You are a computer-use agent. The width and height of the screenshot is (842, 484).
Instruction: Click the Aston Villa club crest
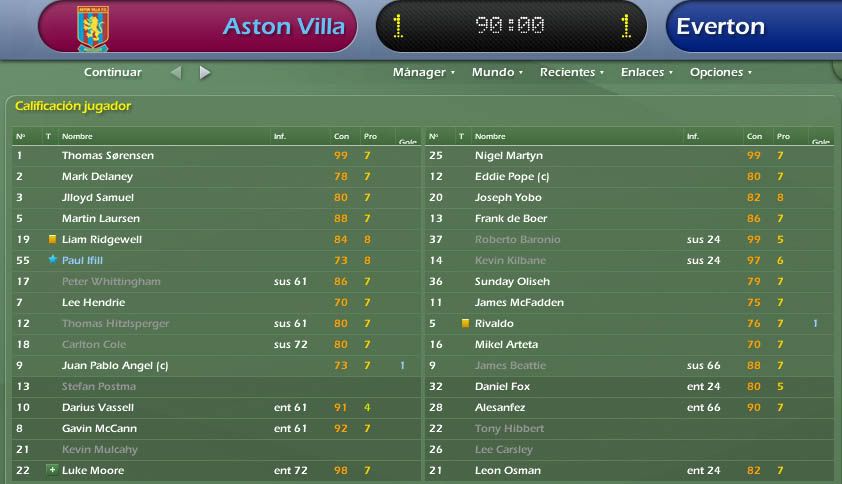tap(93, 28)
